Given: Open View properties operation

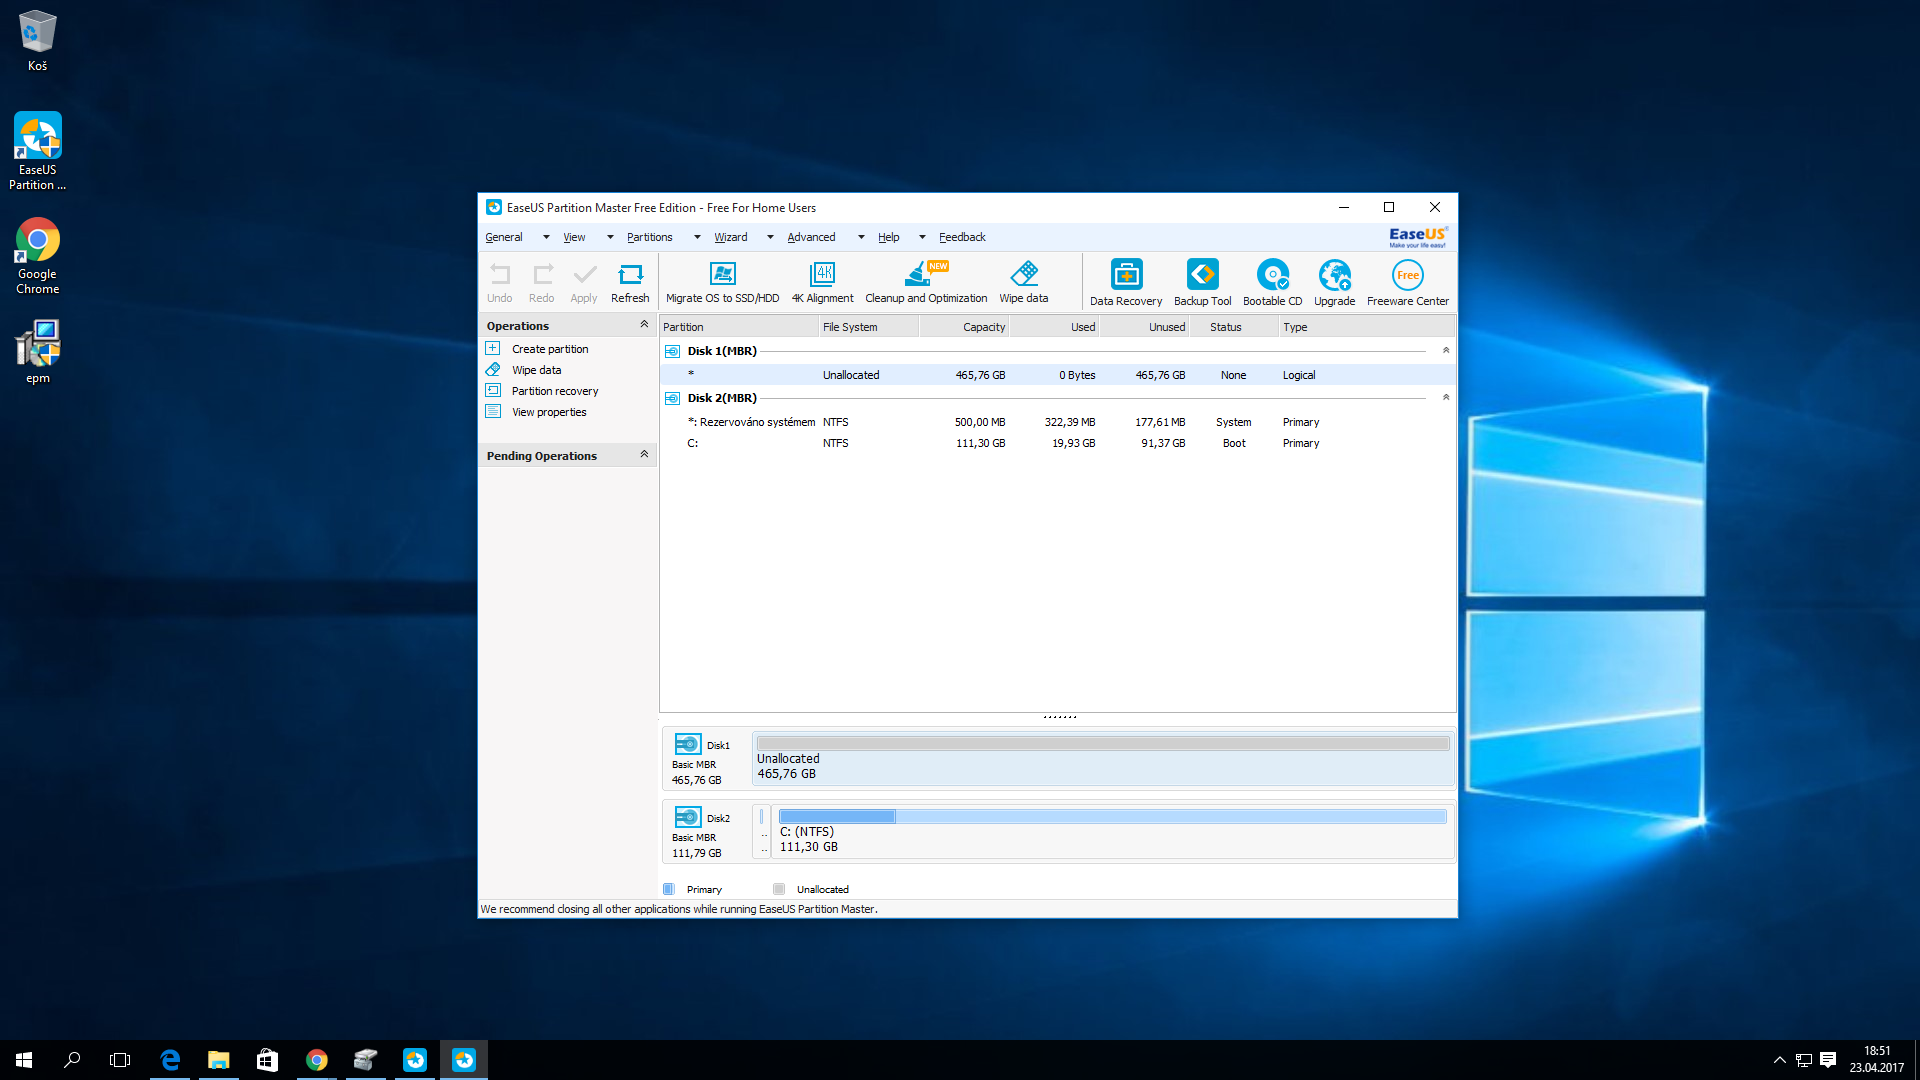Looking at the screenshot, I should [x=548, y=412].
